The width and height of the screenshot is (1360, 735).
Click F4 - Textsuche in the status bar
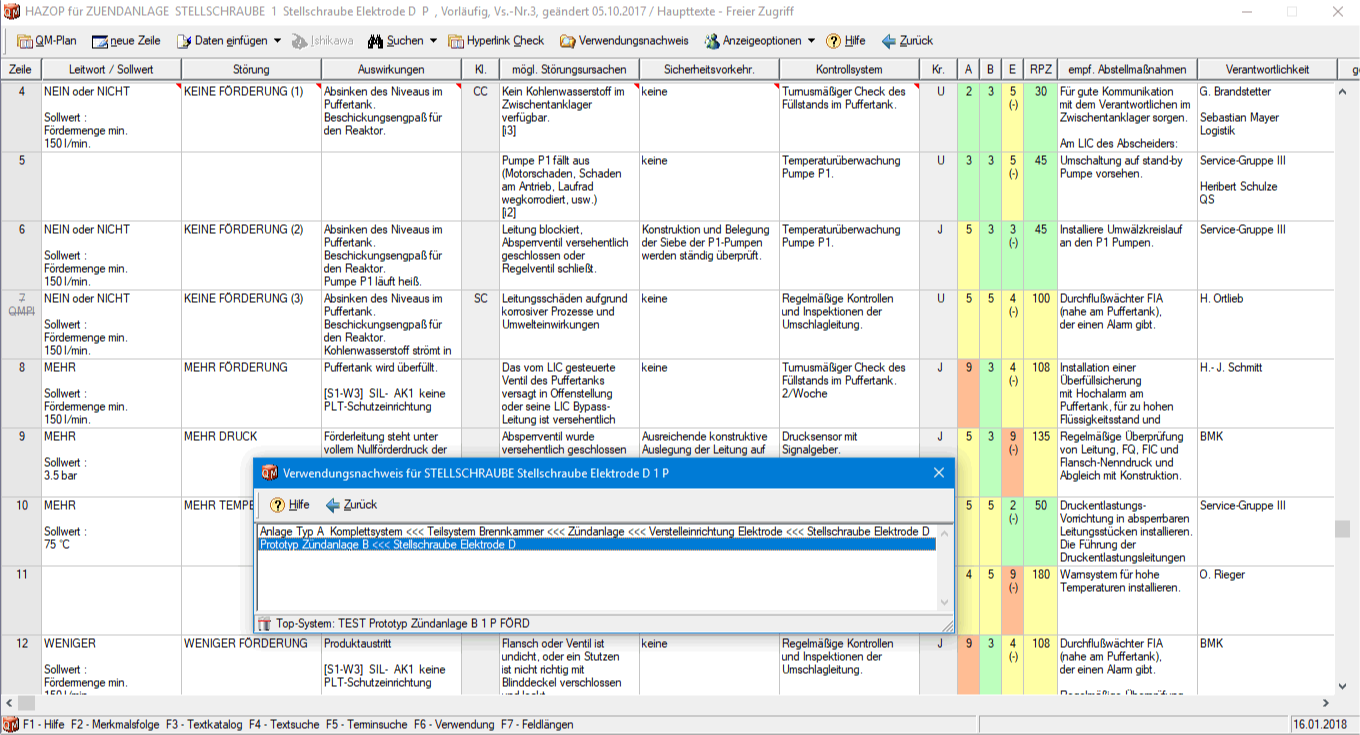point(286,724)
